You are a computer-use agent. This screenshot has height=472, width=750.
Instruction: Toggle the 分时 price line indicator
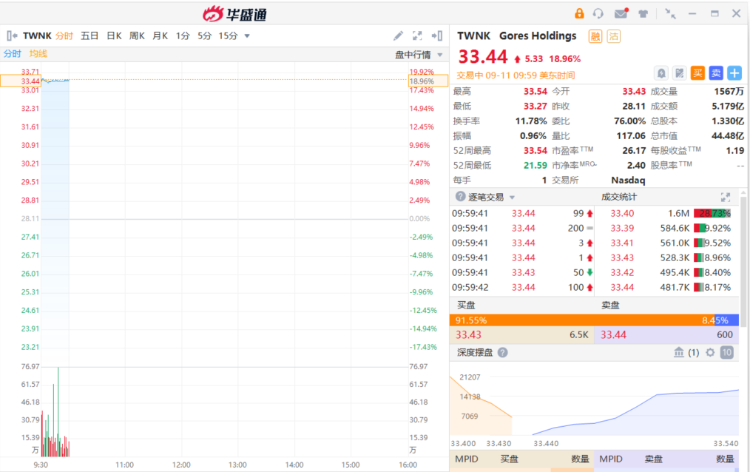12,54
